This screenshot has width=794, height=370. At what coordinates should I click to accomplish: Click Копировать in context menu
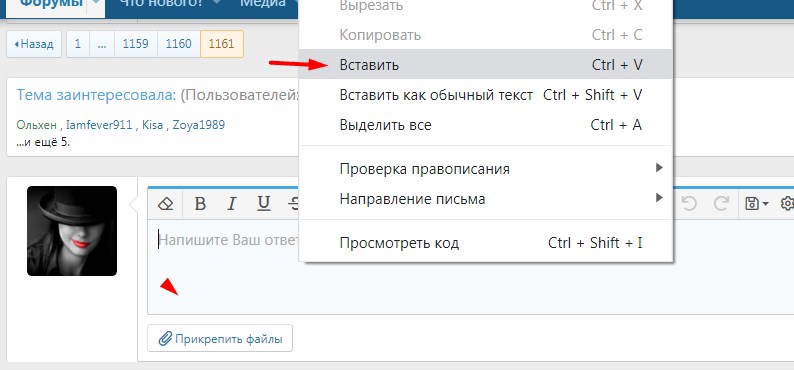click(486, 35)
